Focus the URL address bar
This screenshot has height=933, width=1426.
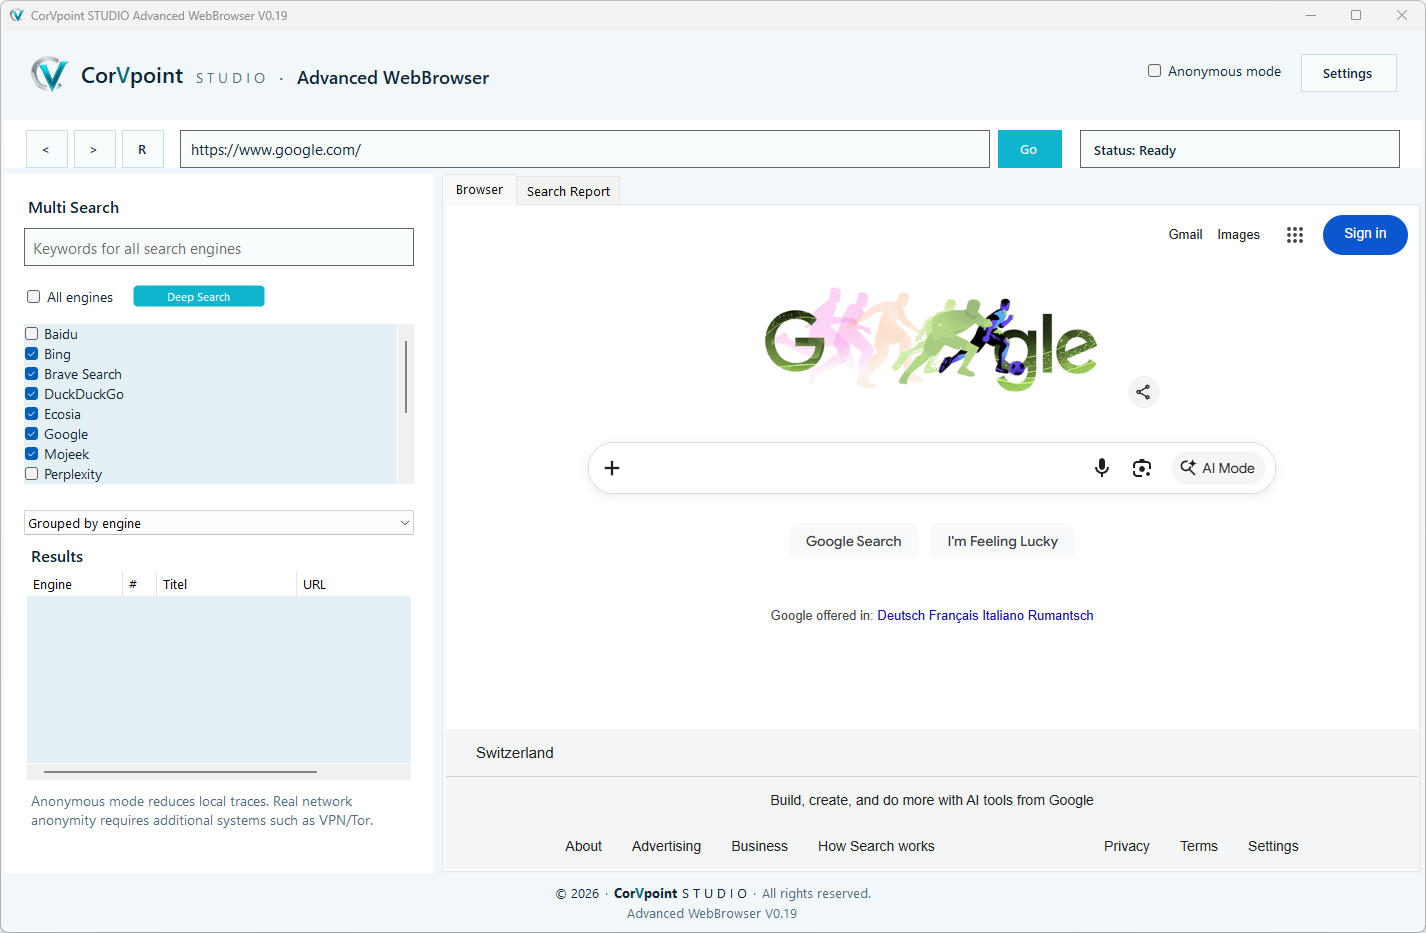coord(585,149)
